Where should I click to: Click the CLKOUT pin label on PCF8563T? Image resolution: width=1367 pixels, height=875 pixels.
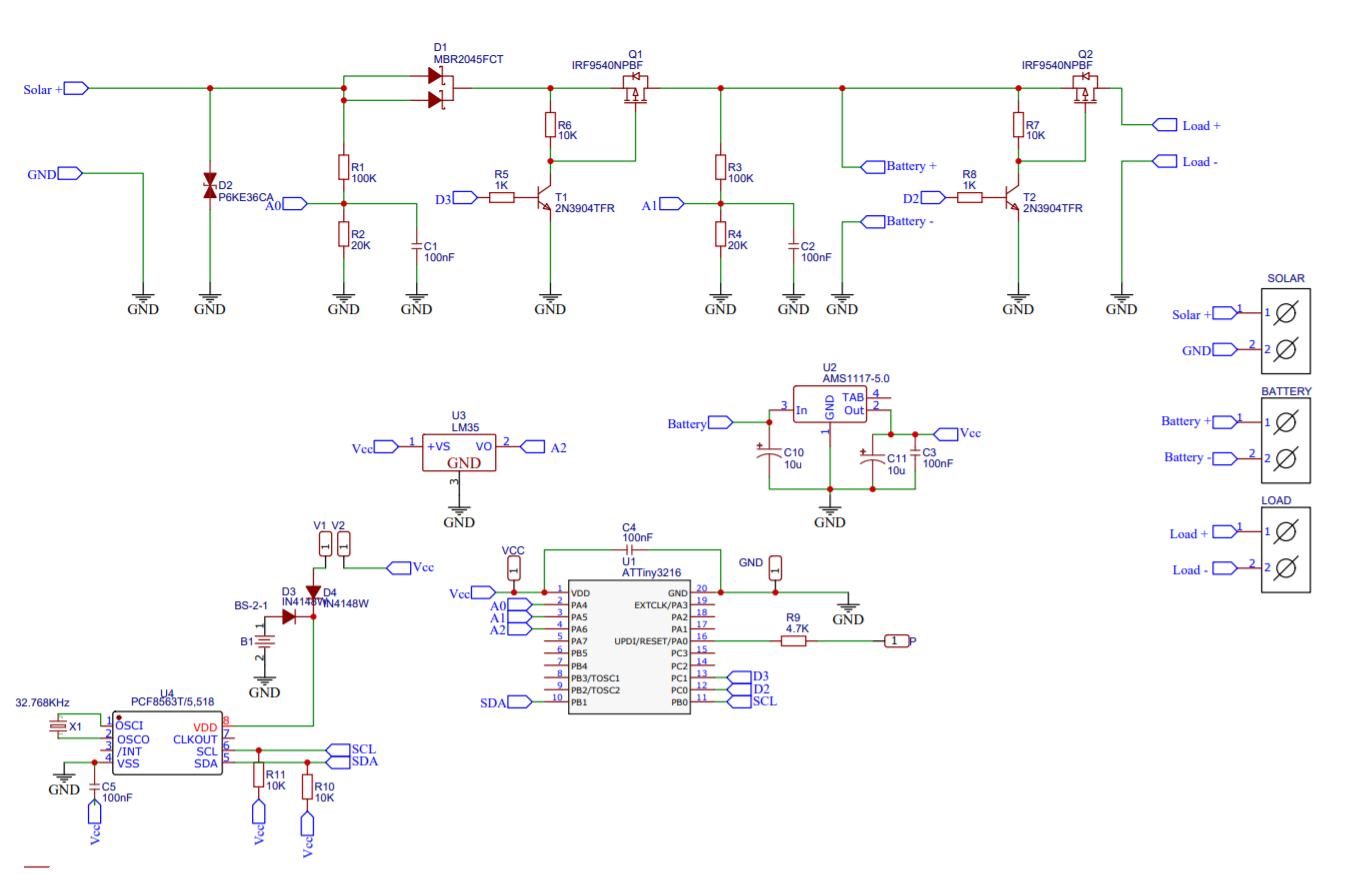[194, 739]
